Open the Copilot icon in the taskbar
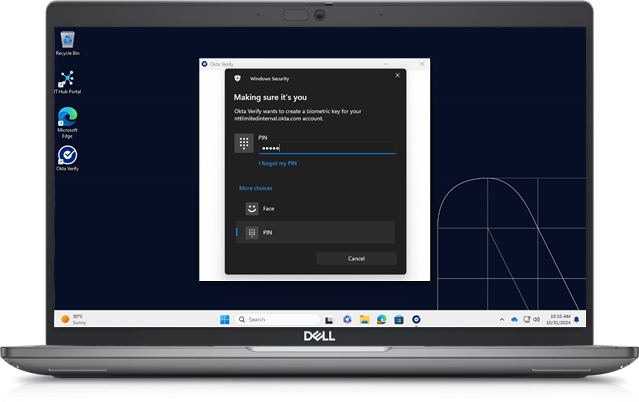This screenshot has width=639, height=402. [347, 319]
